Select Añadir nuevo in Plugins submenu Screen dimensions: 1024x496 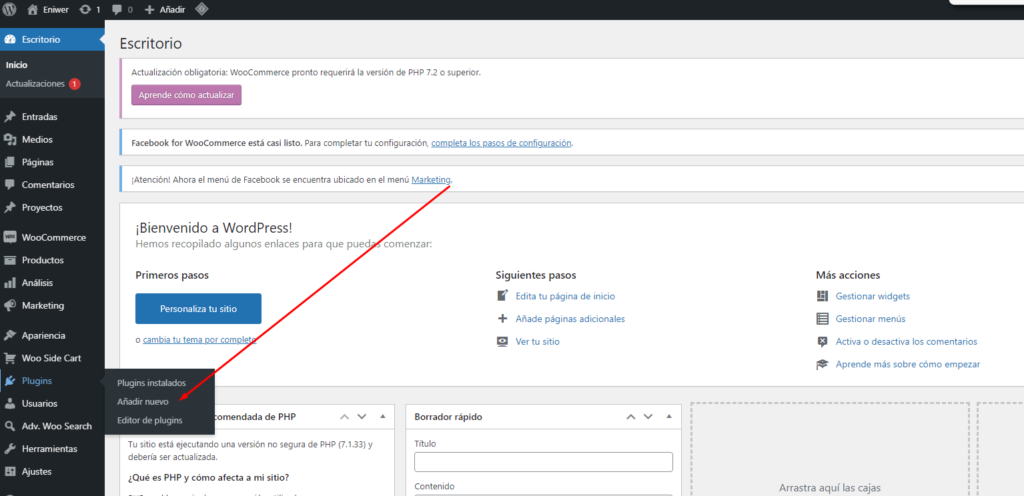click(142, 401)
